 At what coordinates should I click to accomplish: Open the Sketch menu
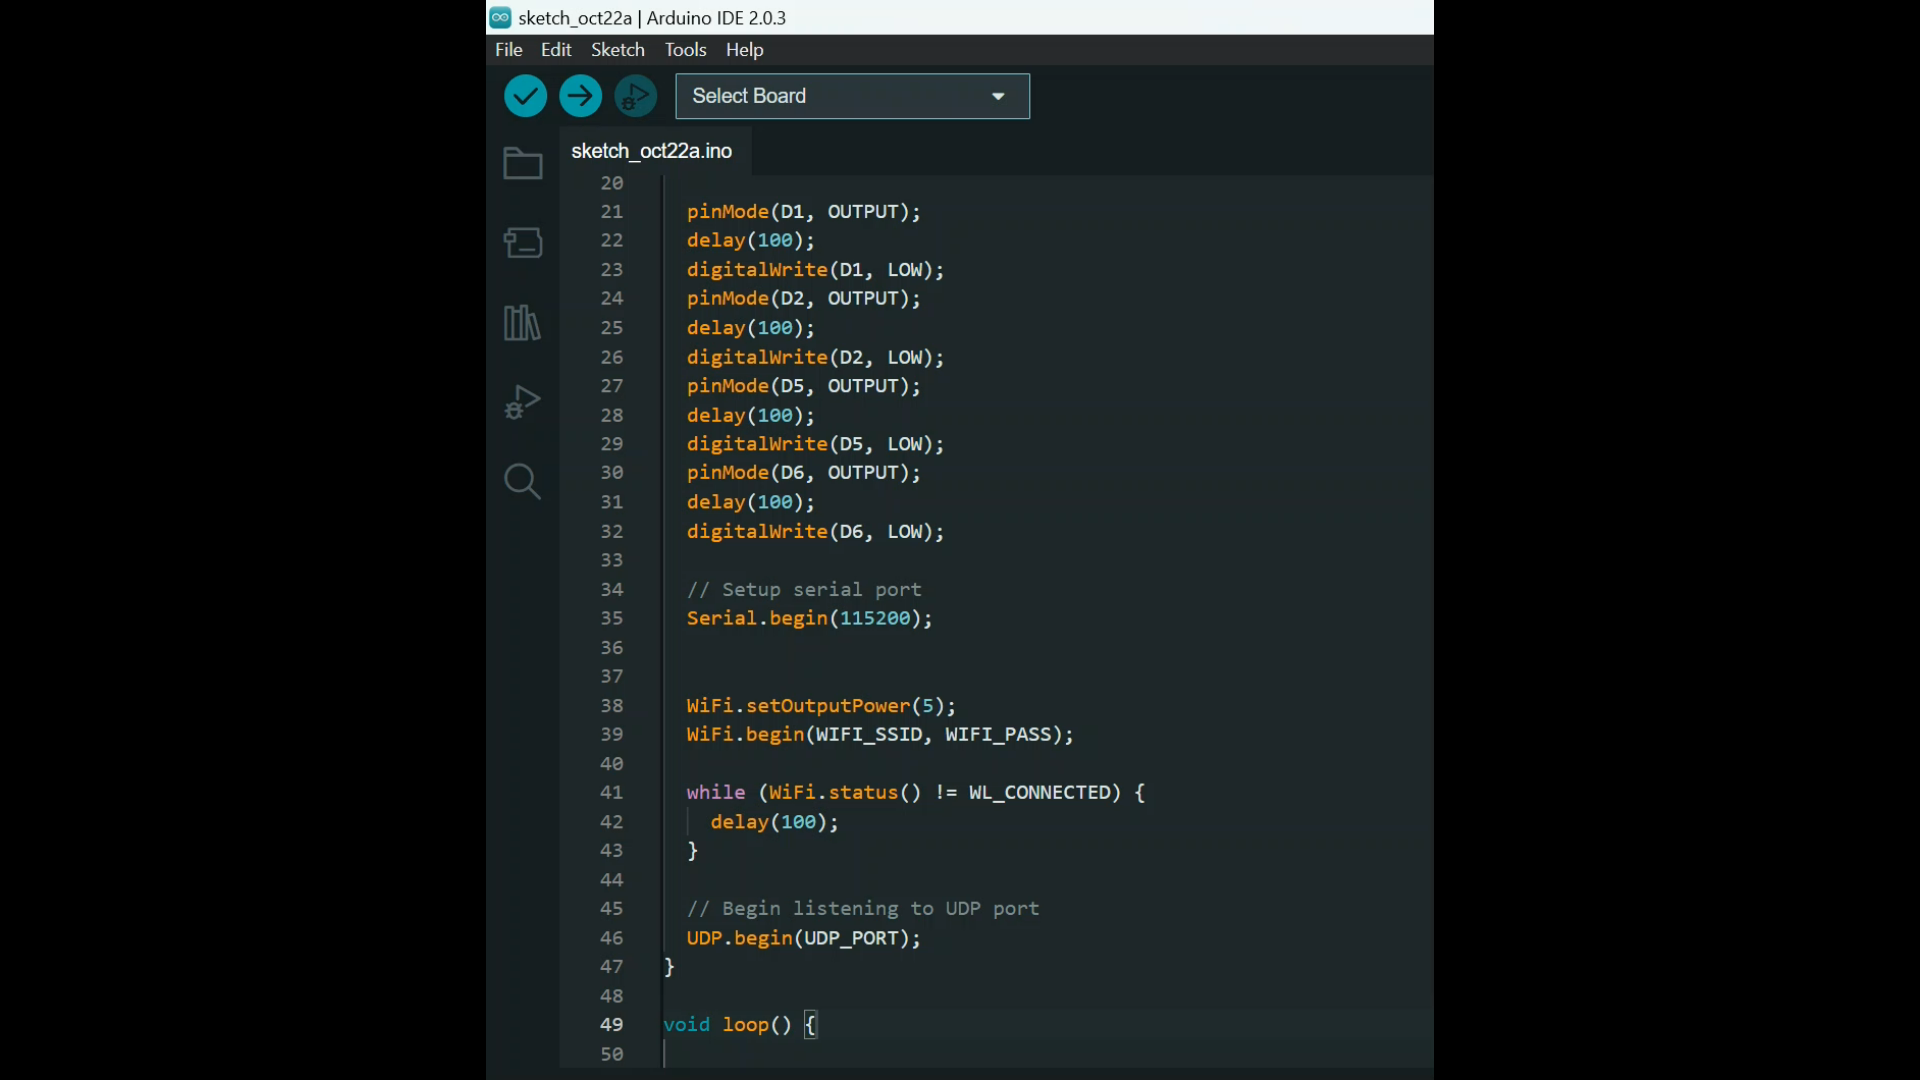[617, 49]
